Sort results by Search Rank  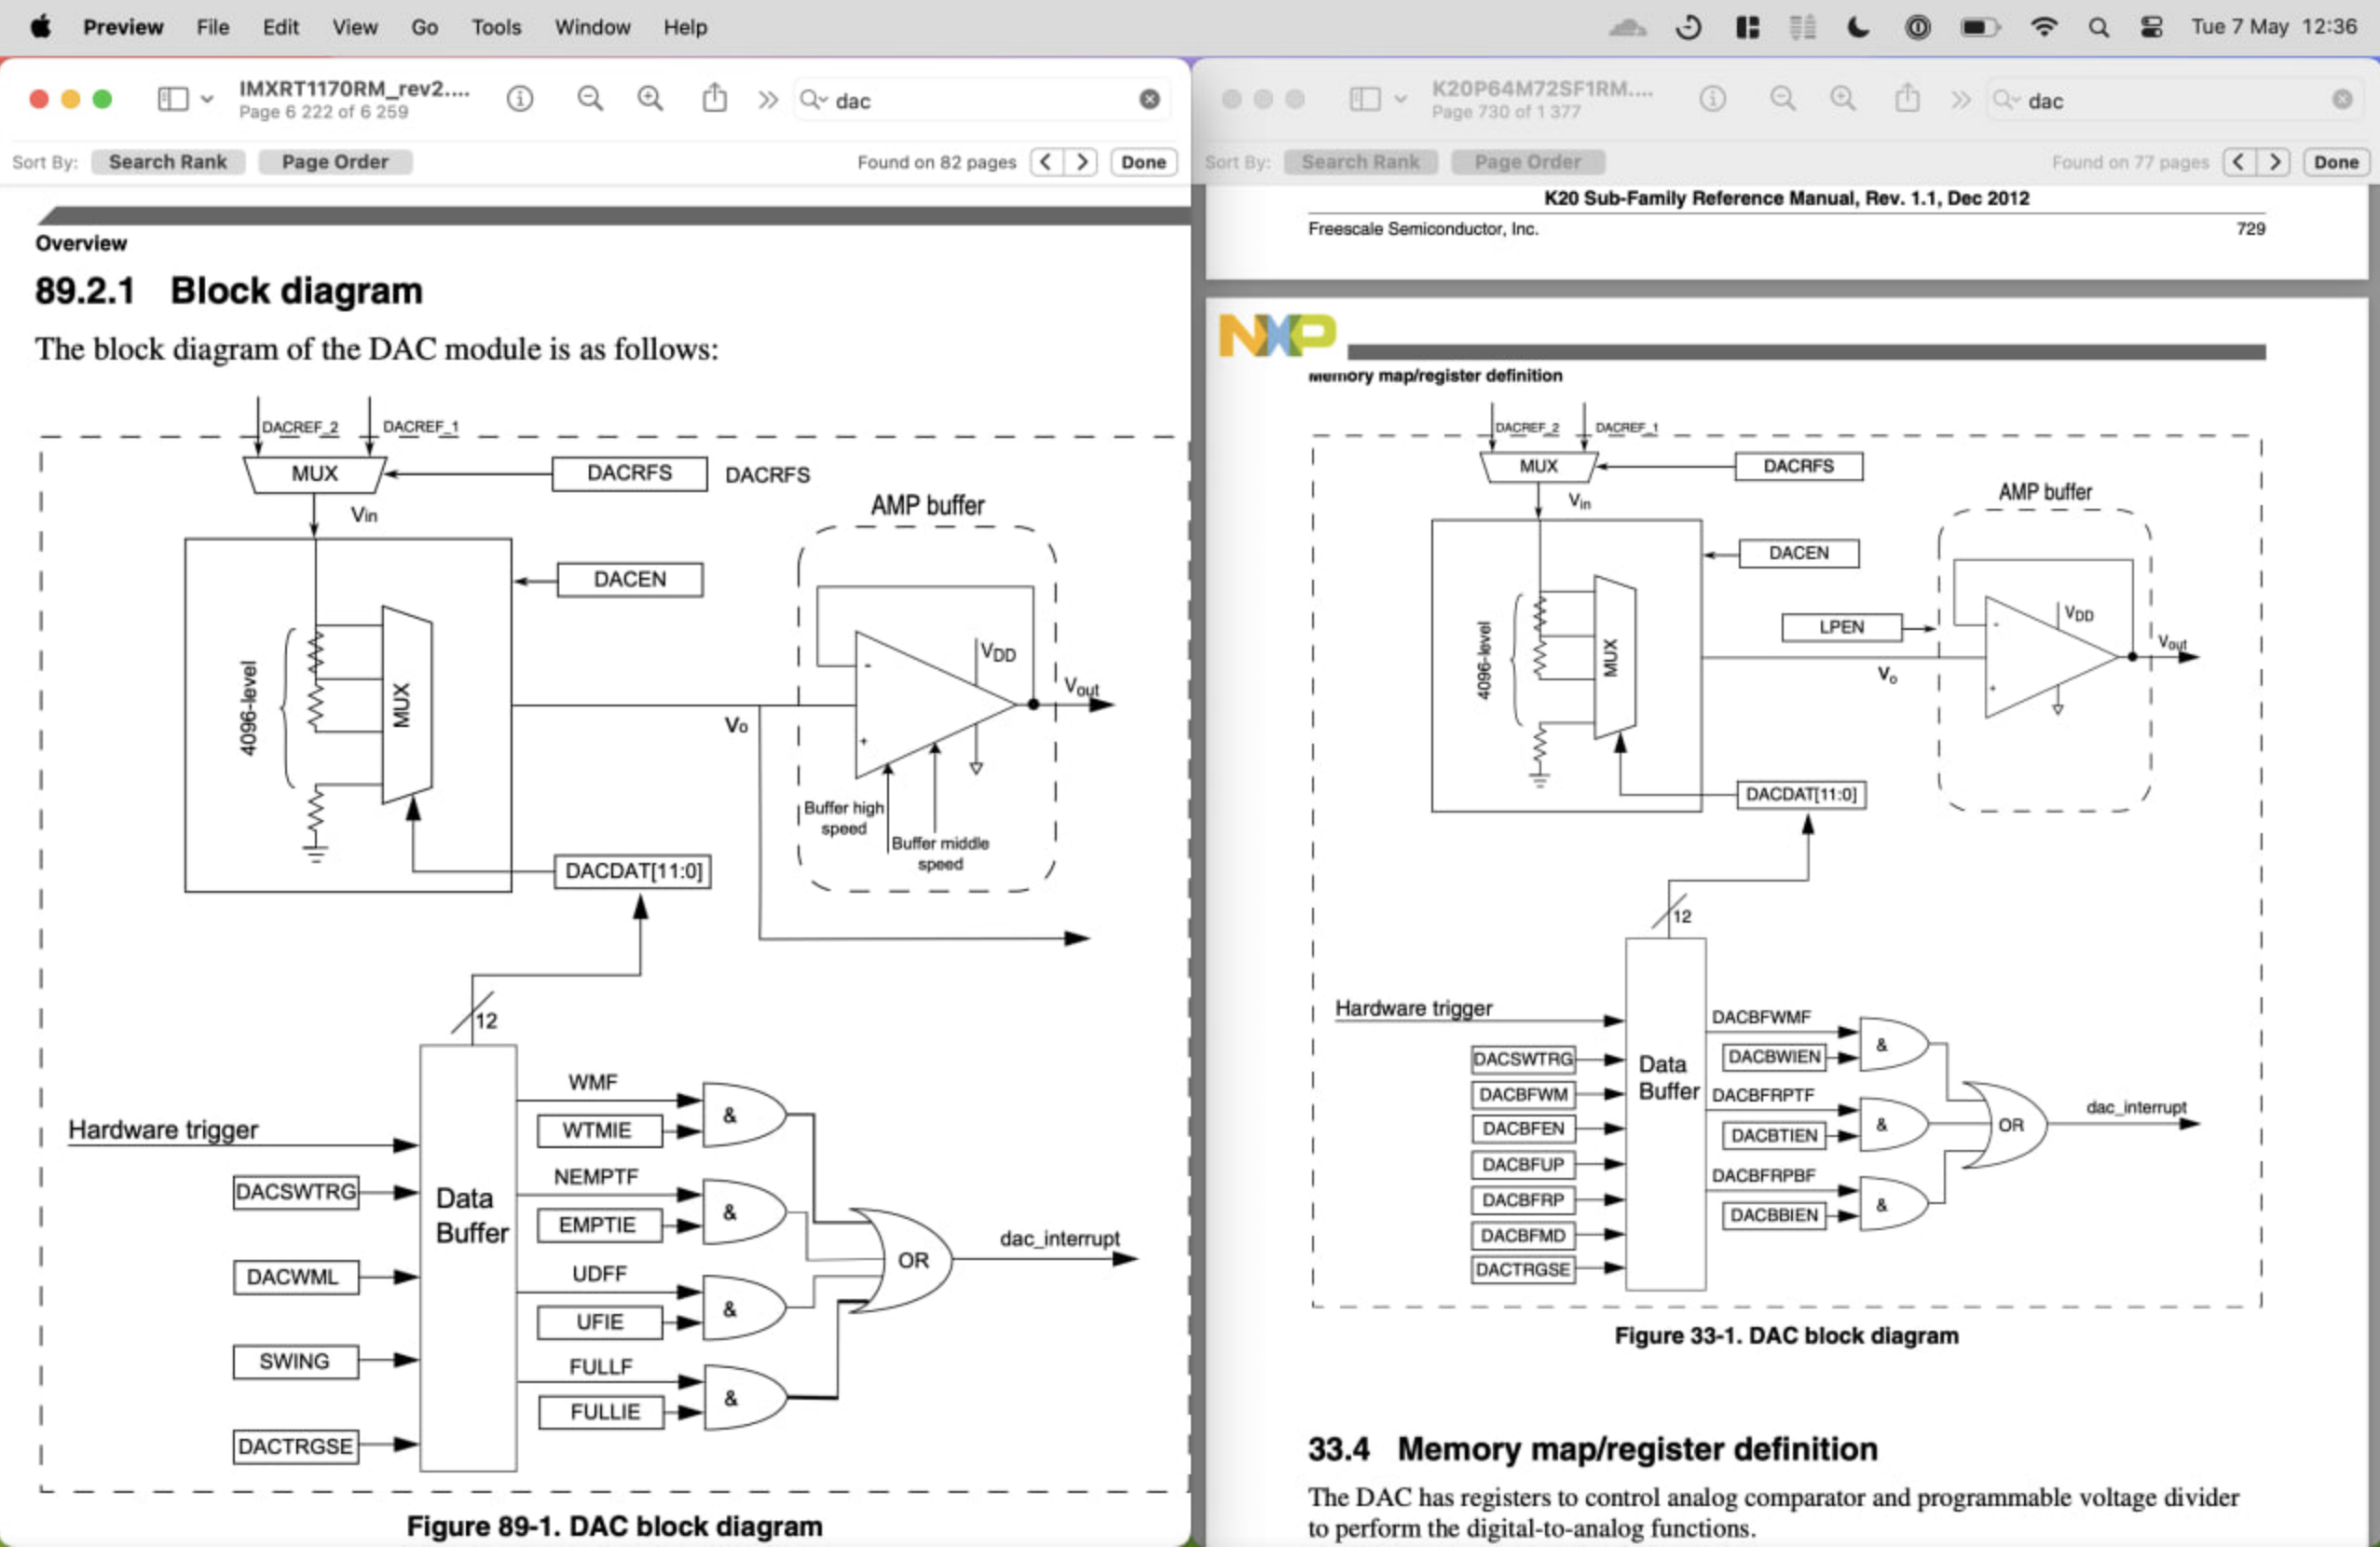(167, 161)
